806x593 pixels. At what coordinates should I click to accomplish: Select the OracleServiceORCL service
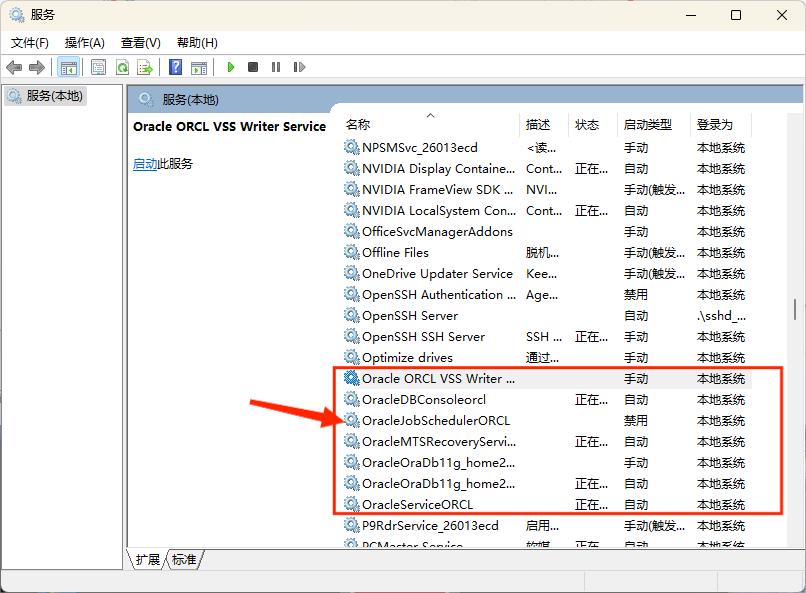(x=547, y=505)
